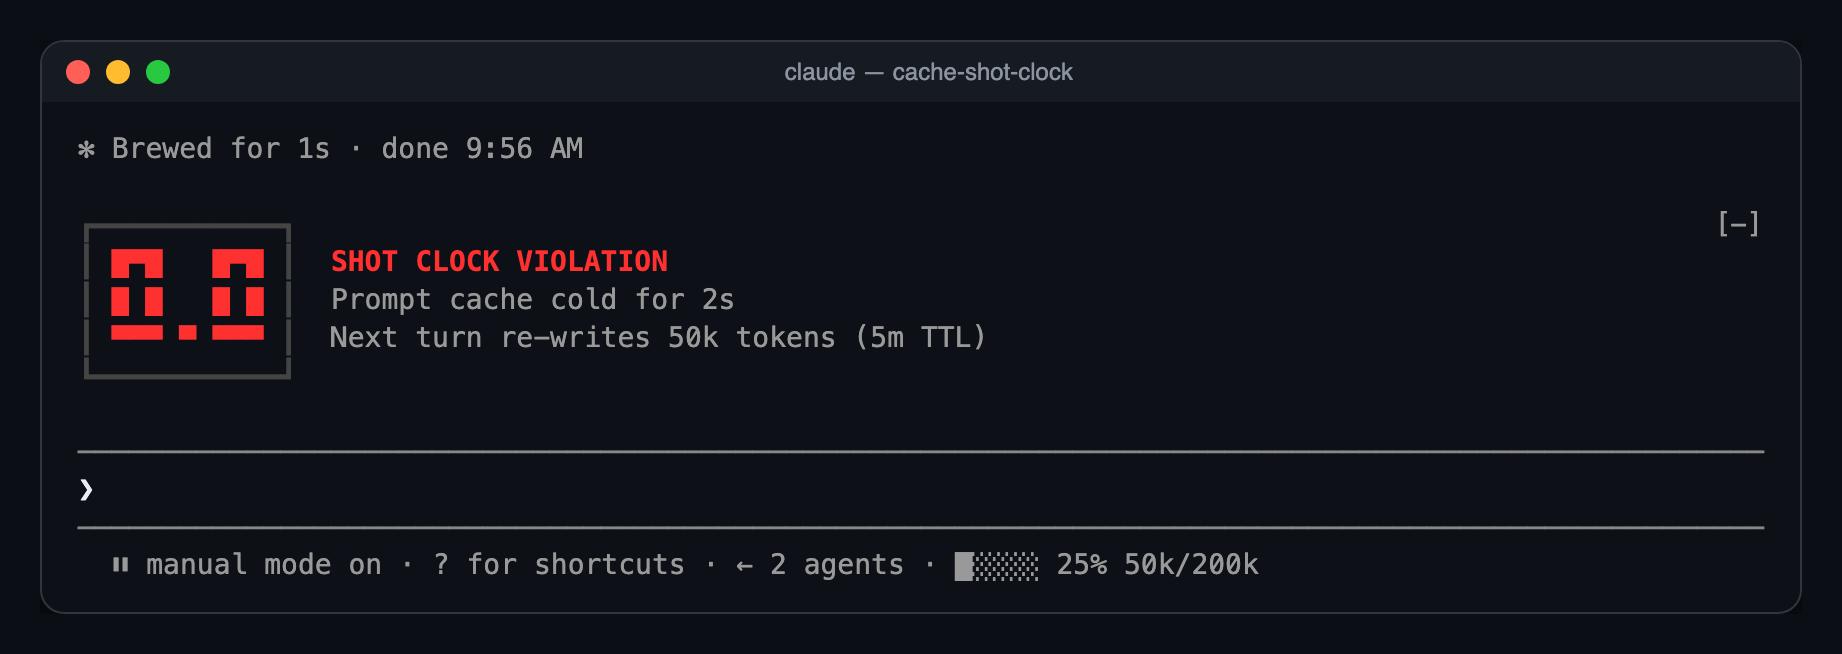Click the red 0.0 shot clock display

pyautogui.click(x=187, y=300)
